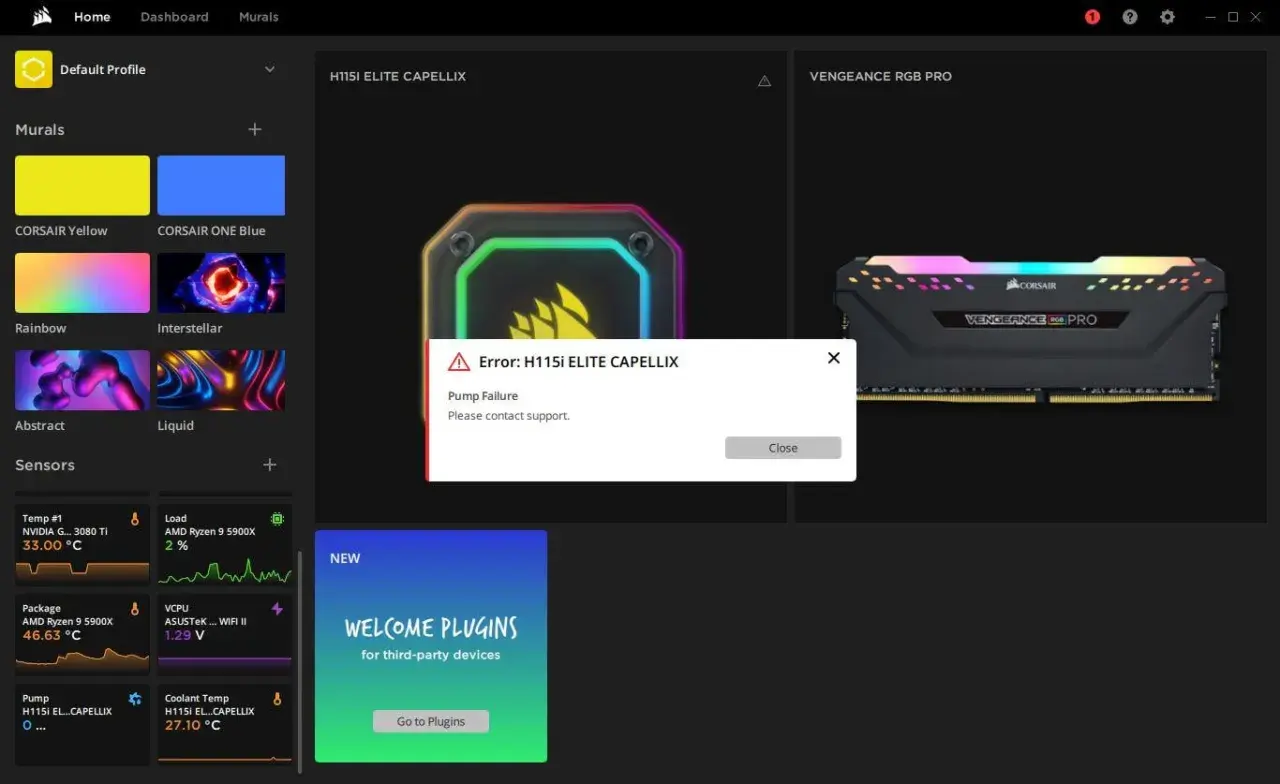Open the help question mark icon
Screen dimensions: 1280x784
1130,17
